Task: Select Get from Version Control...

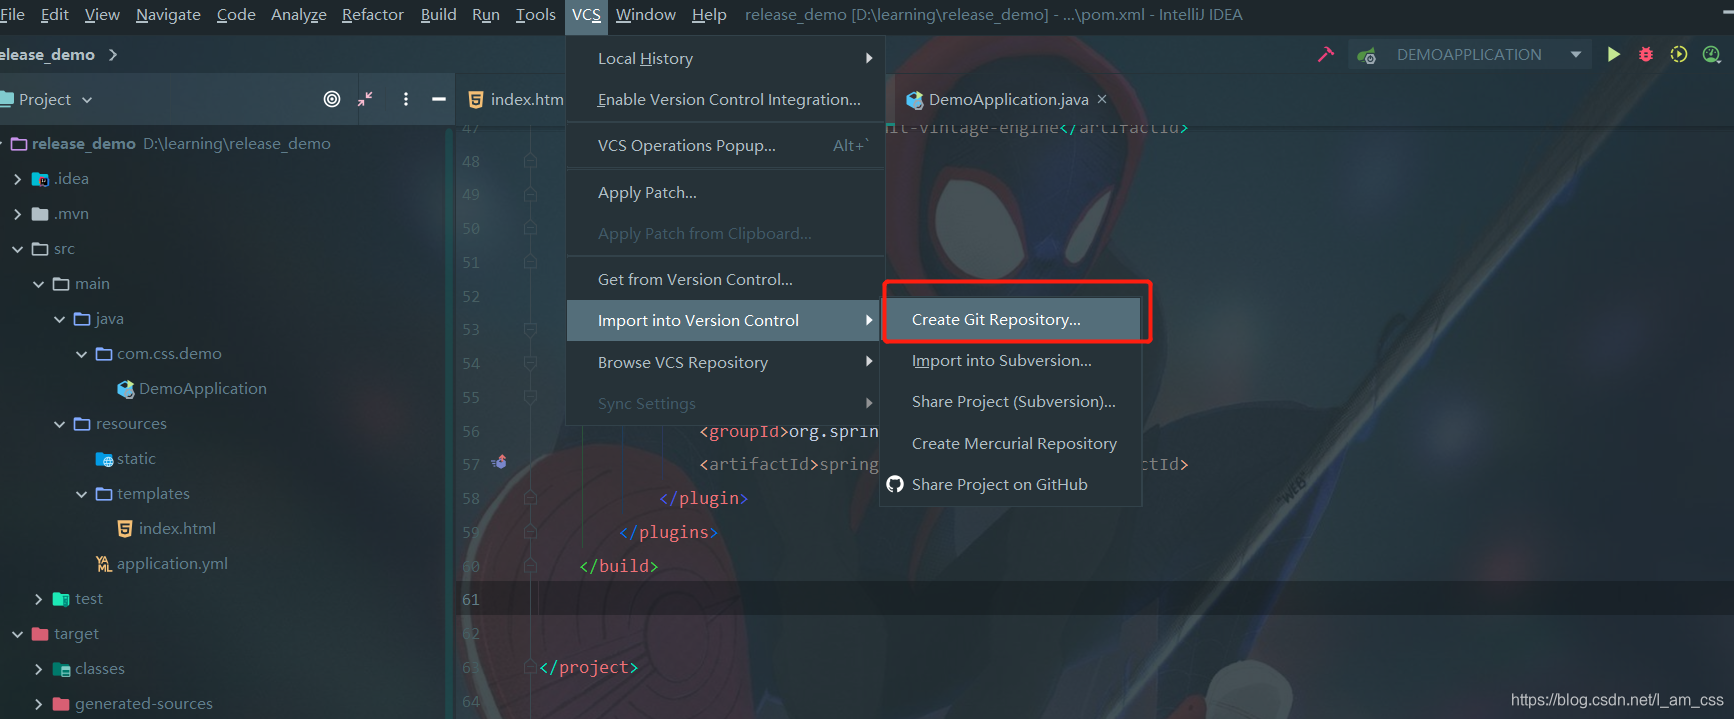Action: pyautogui.click(x=725, y=280)
